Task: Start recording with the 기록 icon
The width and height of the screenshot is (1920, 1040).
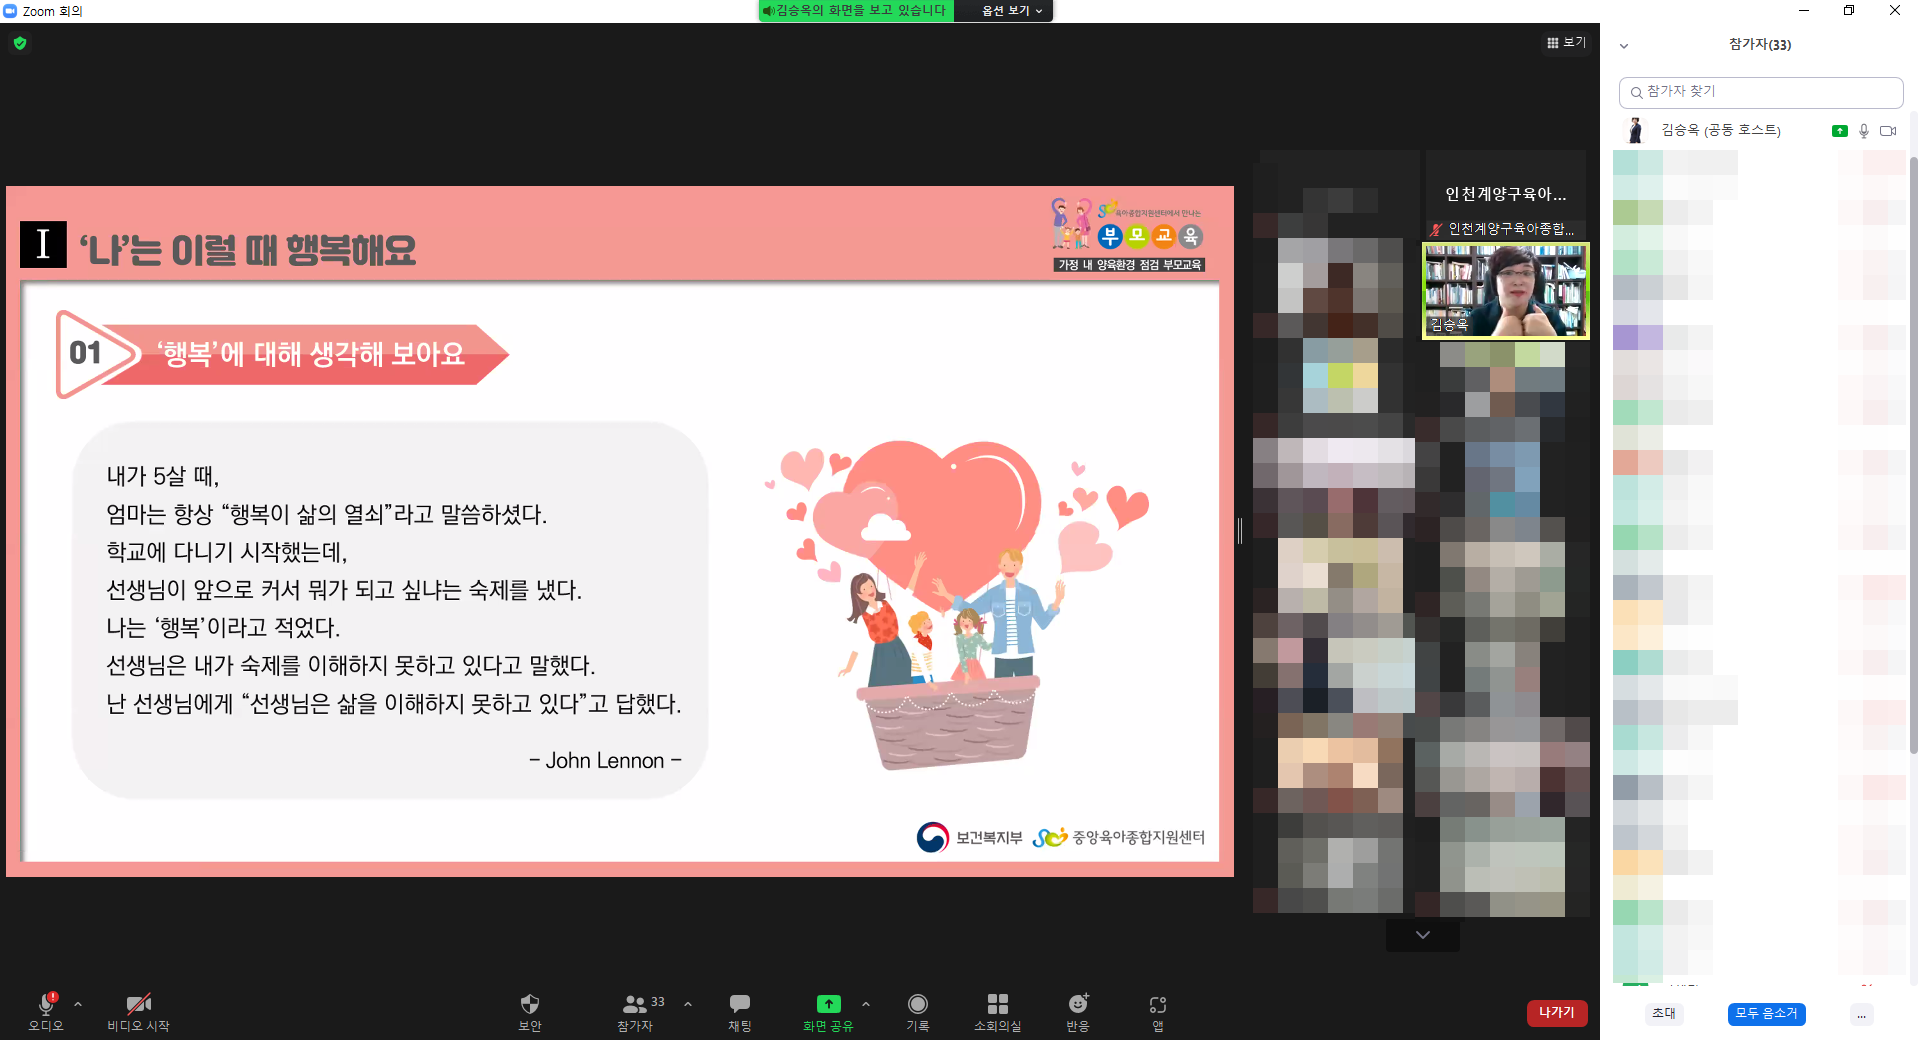Action: tap(917, 1004)
